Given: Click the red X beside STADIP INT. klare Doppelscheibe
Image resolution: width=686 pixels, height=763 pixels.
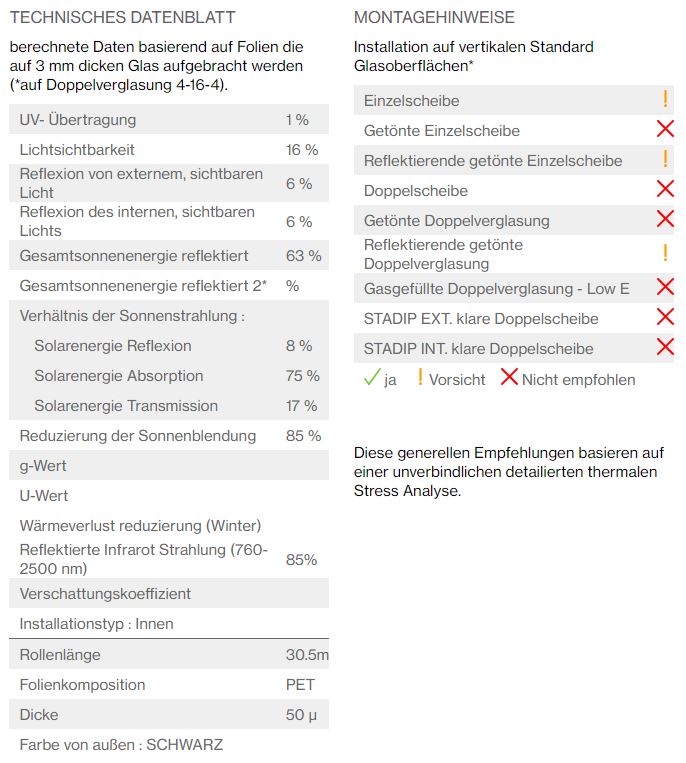Looking at the screenshot, I should pos(665,347).
